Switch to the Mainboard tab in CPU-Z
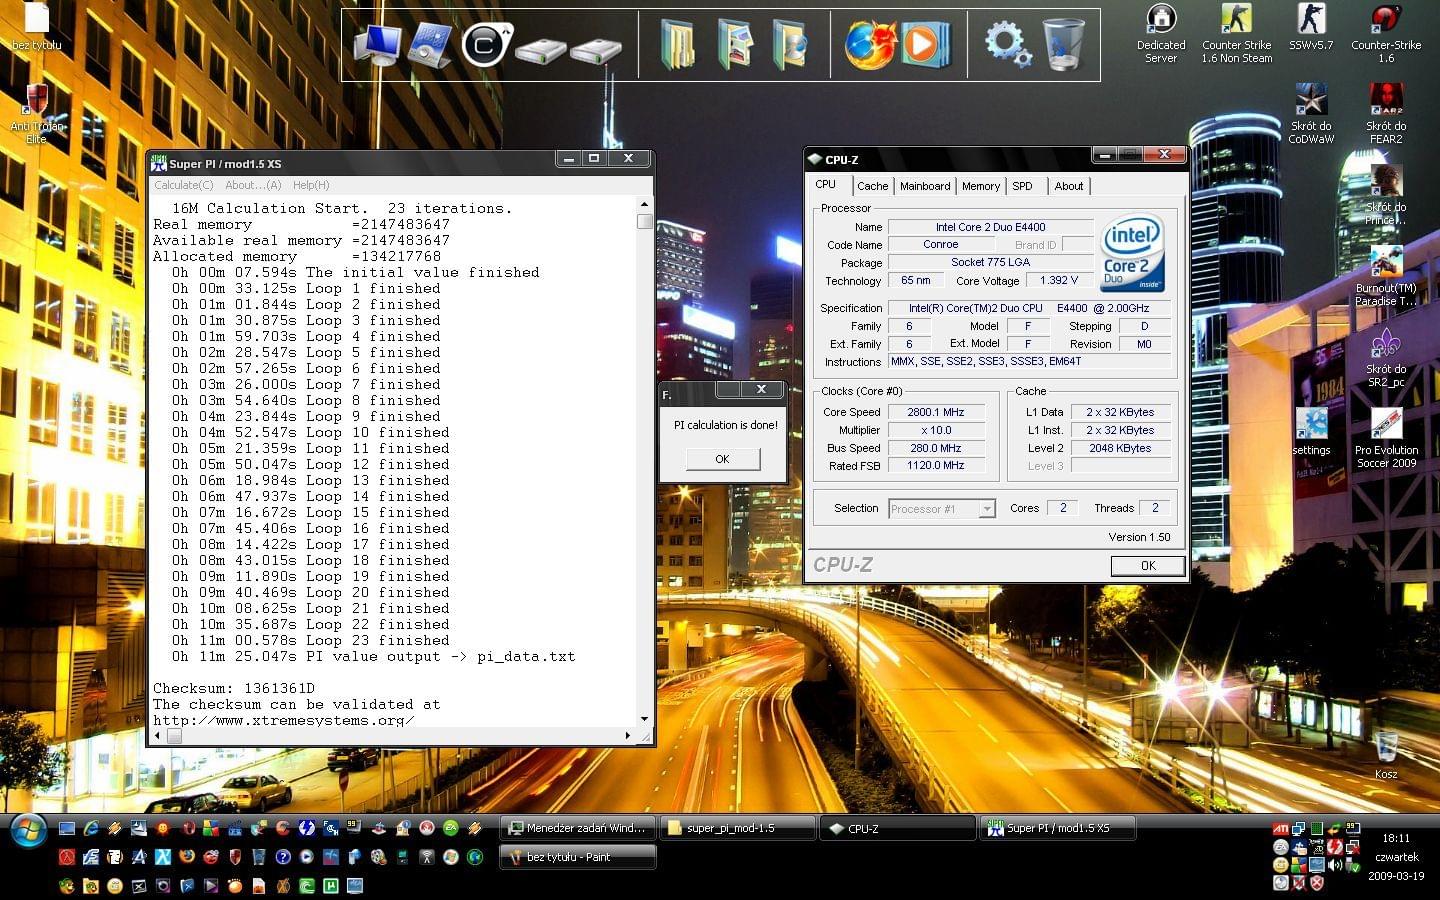 [925, 186]
